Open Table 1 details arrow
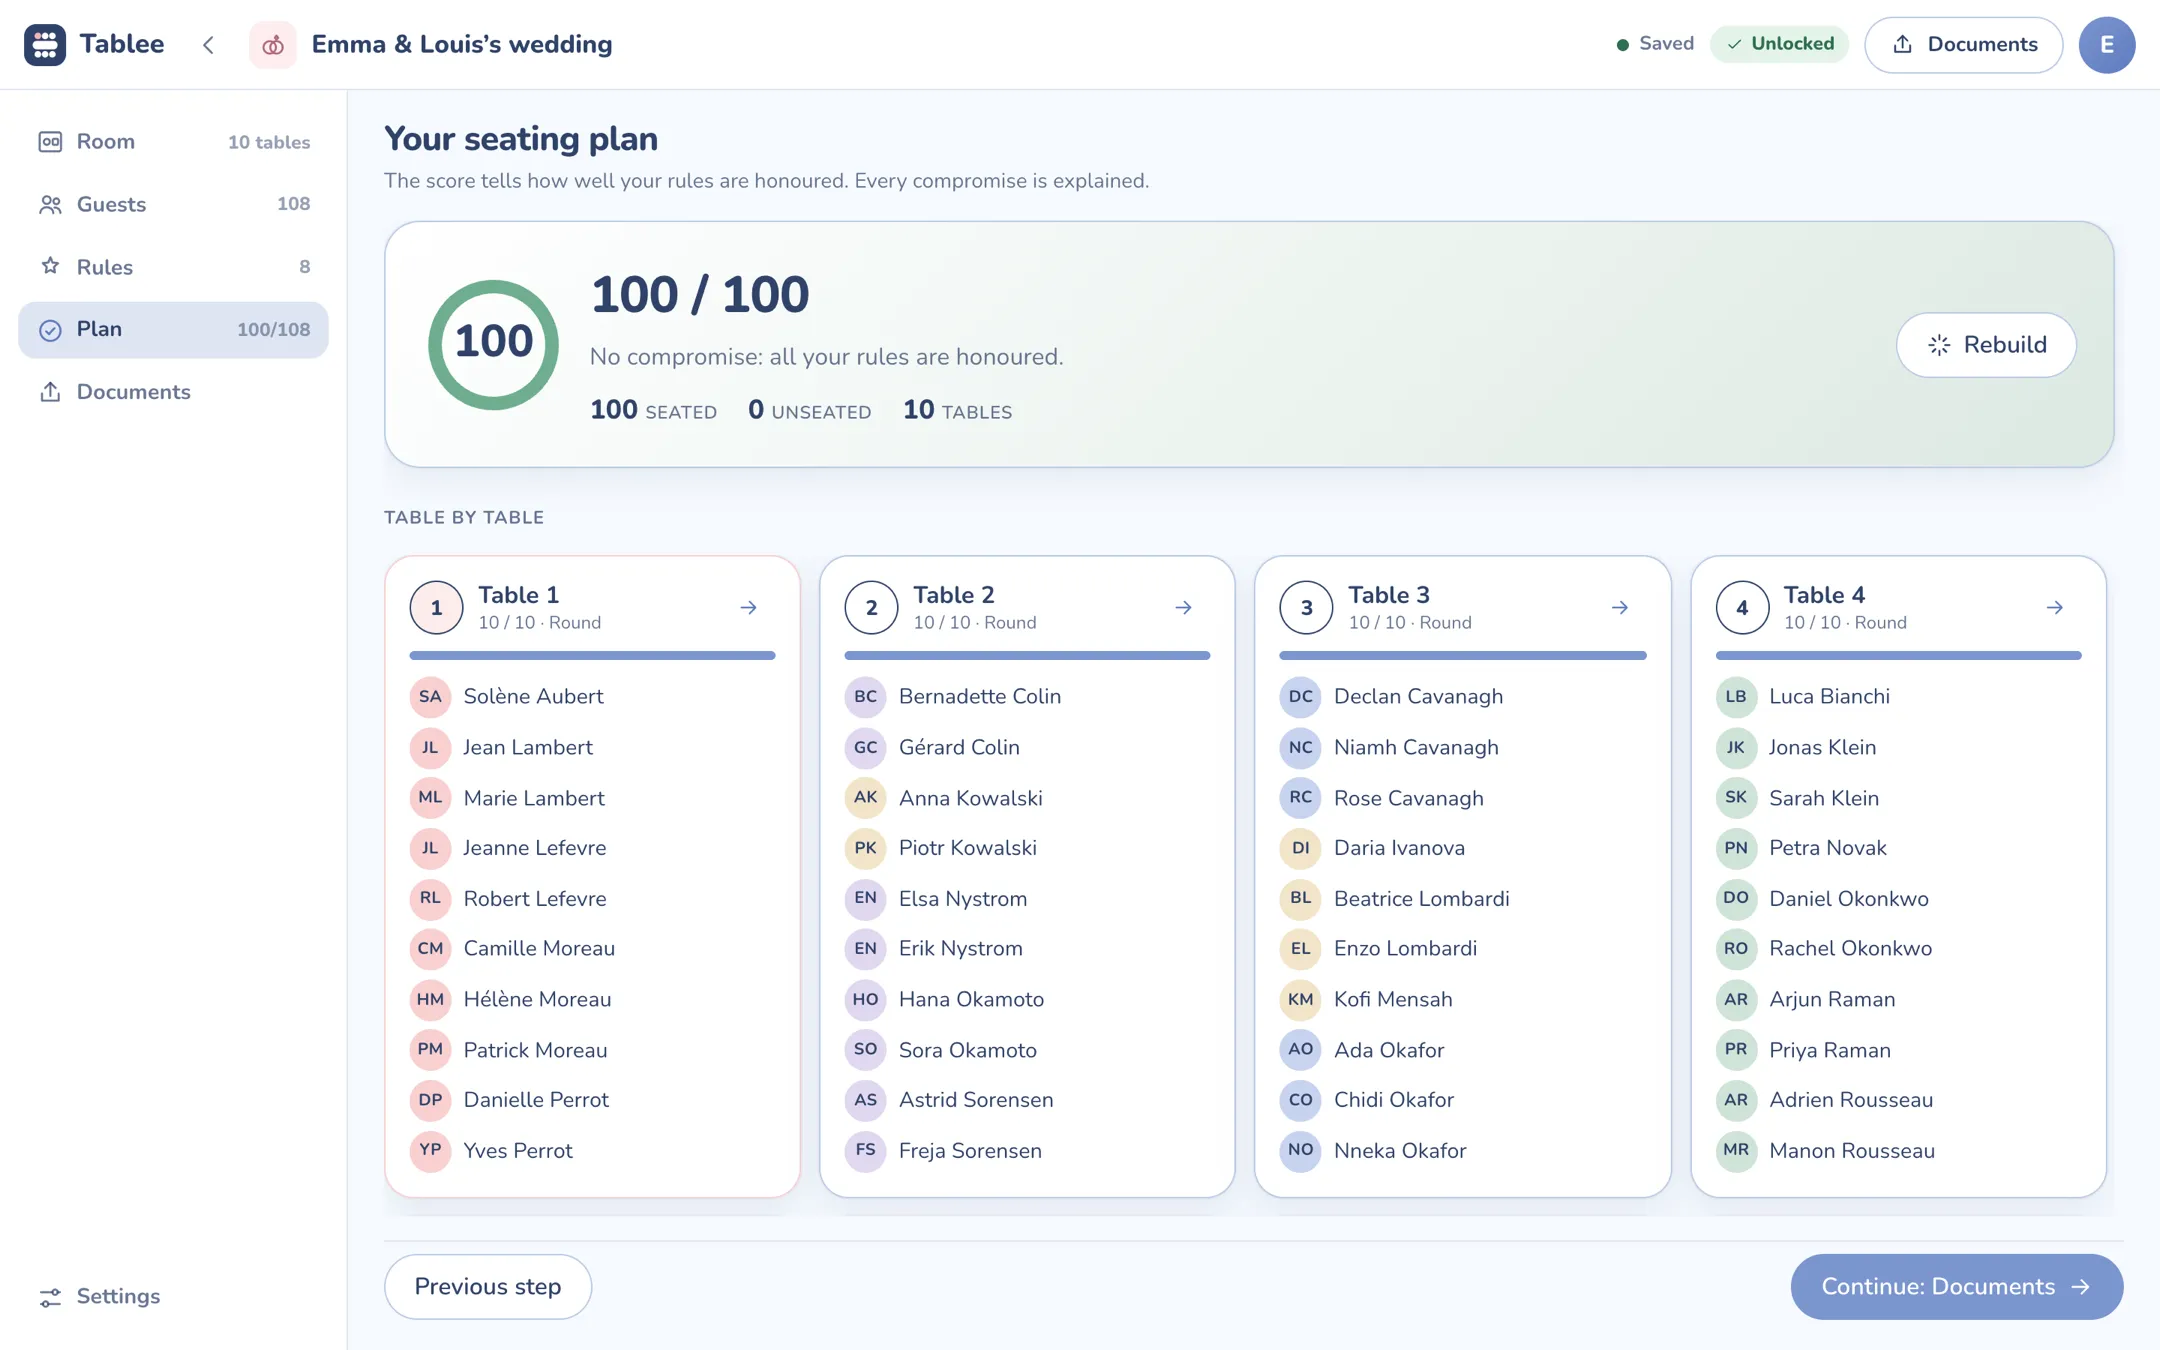The width and height of the screenshot is (2160, 1350). pyautogui.click(x=748, y=607)
